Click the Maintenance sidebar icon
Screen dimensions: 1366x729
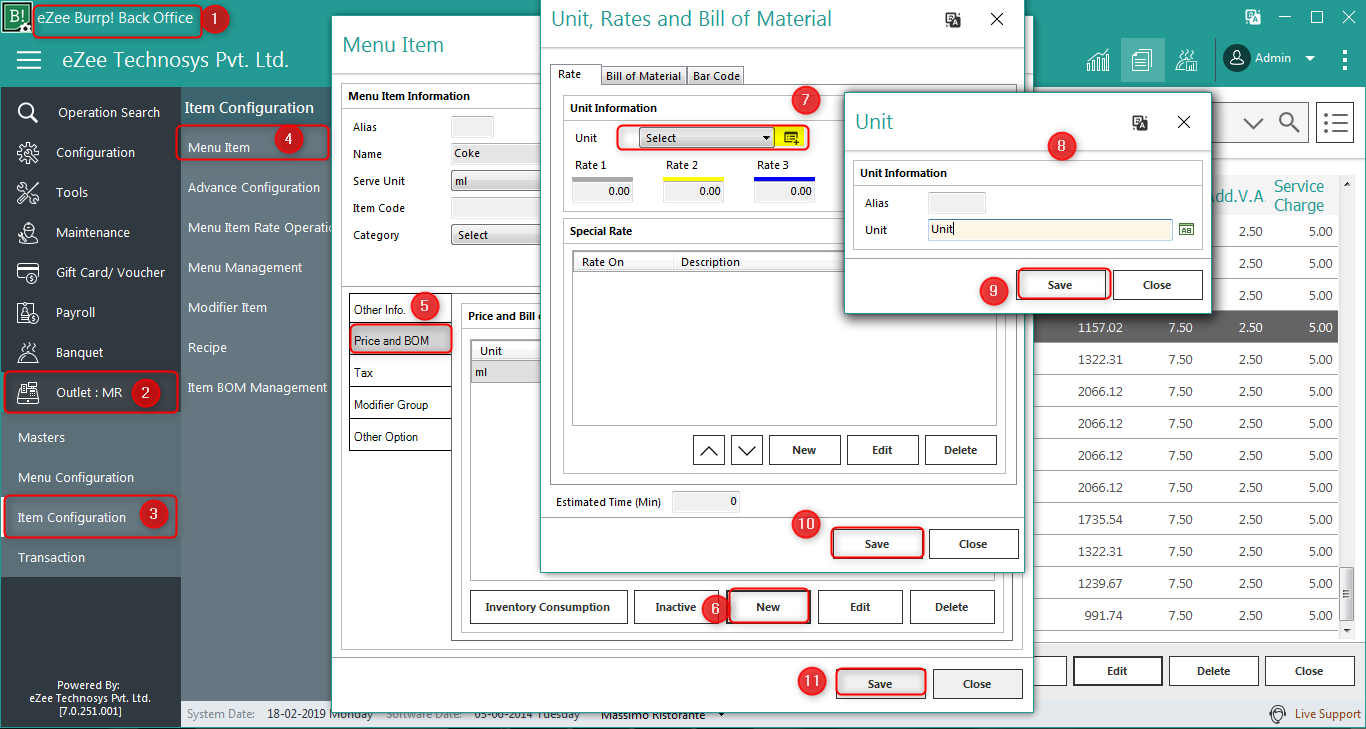point(28,232)
